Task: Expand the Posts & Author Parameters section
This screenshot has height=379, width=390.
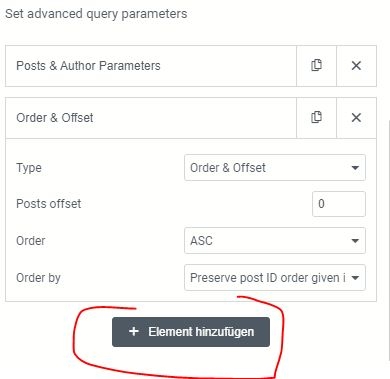Action: click(x=151, y=66)
